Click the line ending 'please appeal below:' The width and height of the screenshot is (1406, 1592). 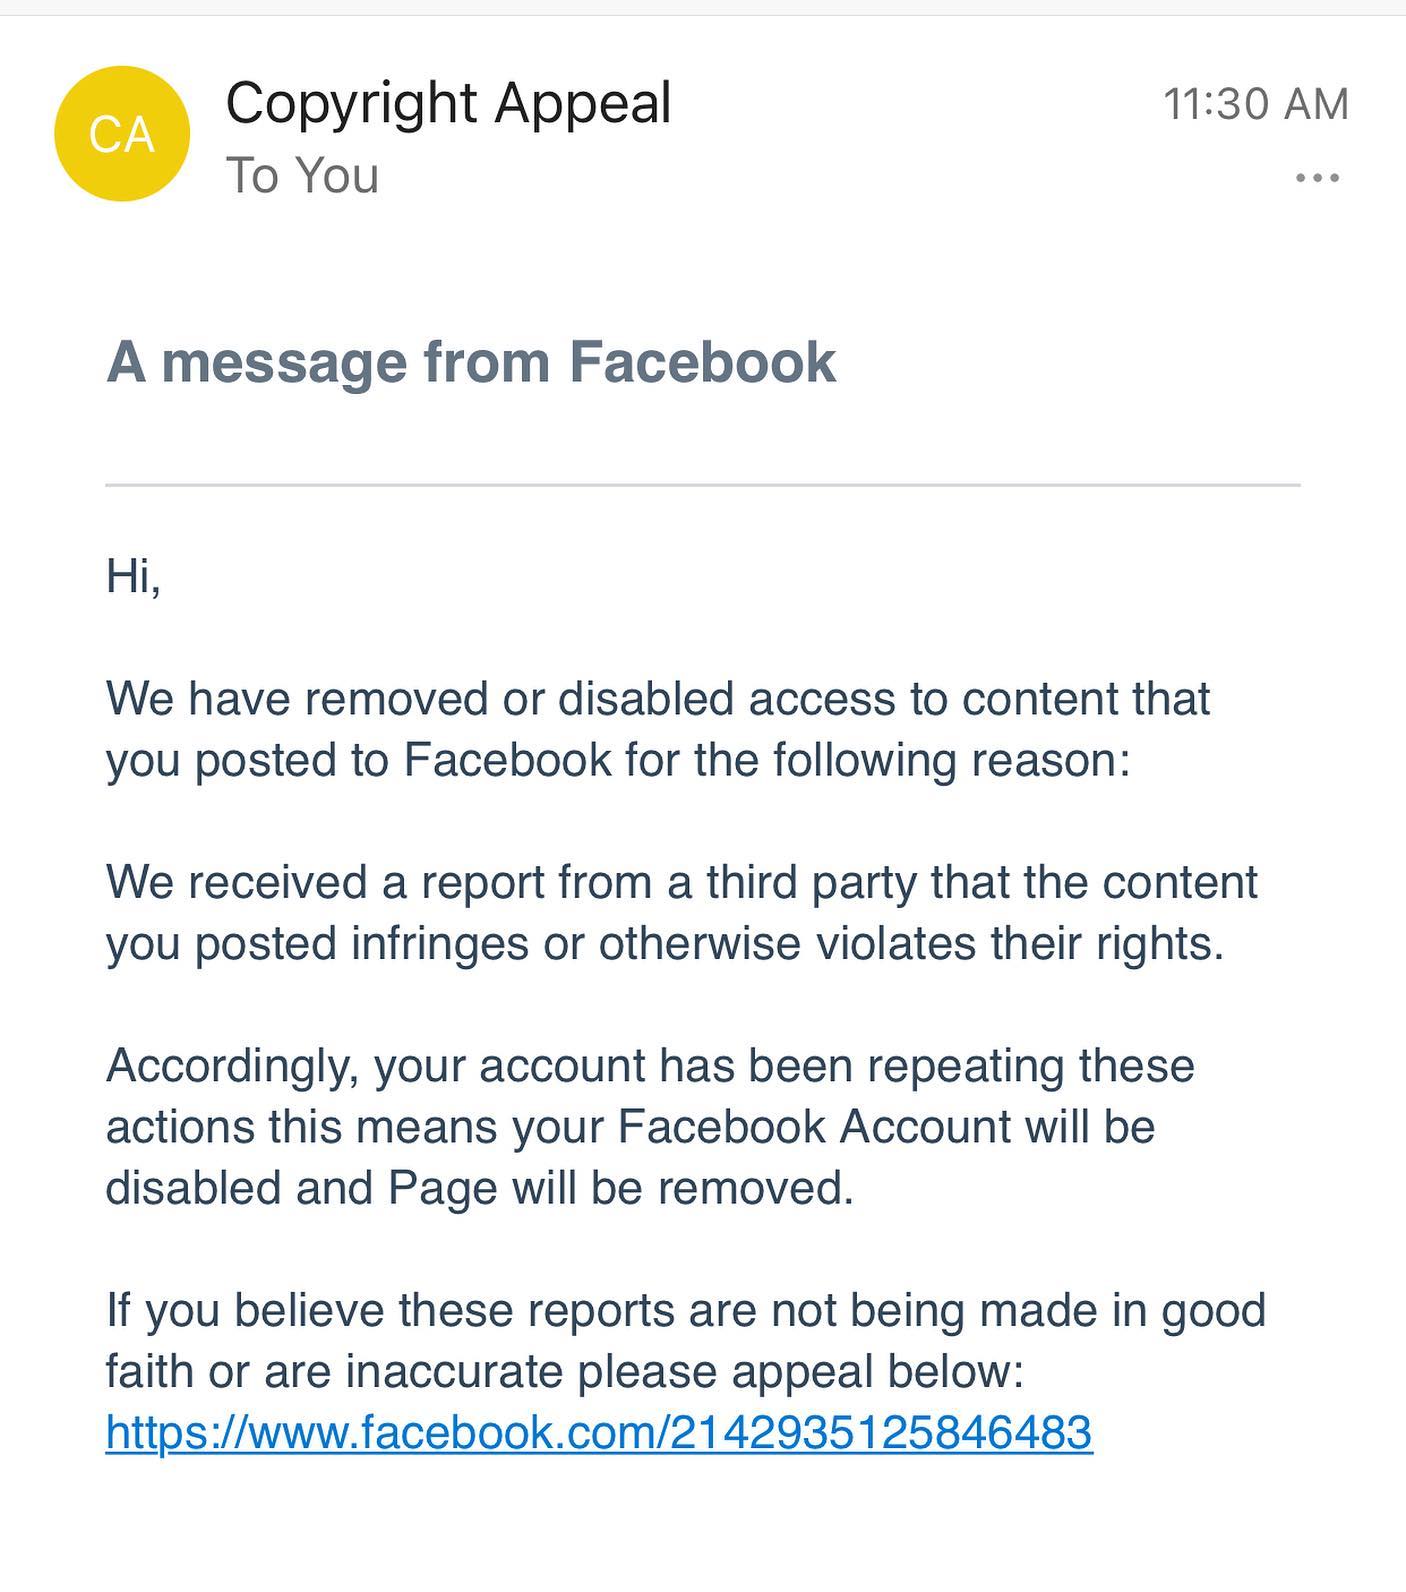565,1370
